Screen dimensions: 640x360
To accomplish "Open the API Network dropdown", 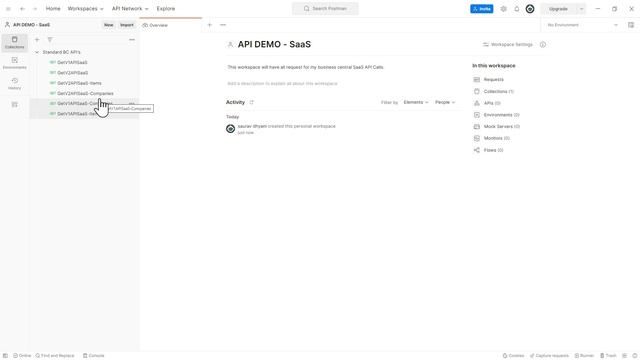I will (130, 9).
